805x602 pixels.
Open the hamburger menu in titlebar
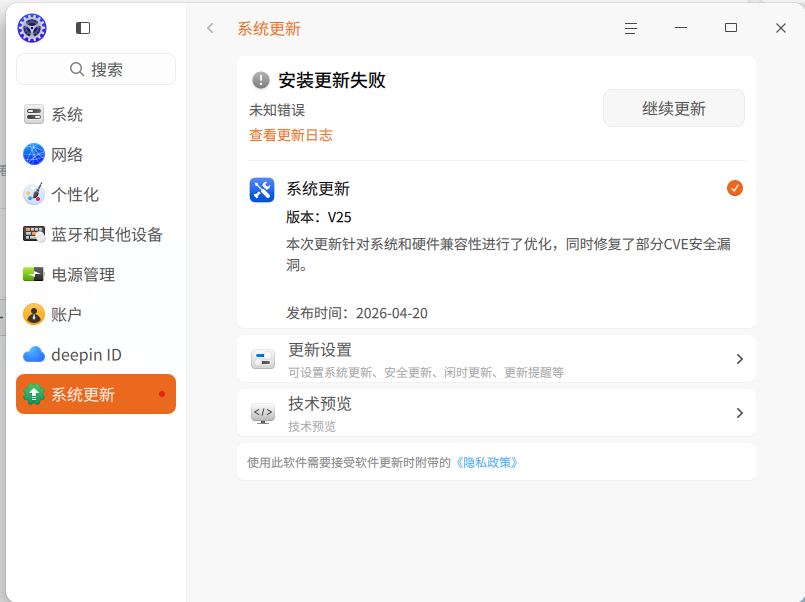(x=630, y=28)
